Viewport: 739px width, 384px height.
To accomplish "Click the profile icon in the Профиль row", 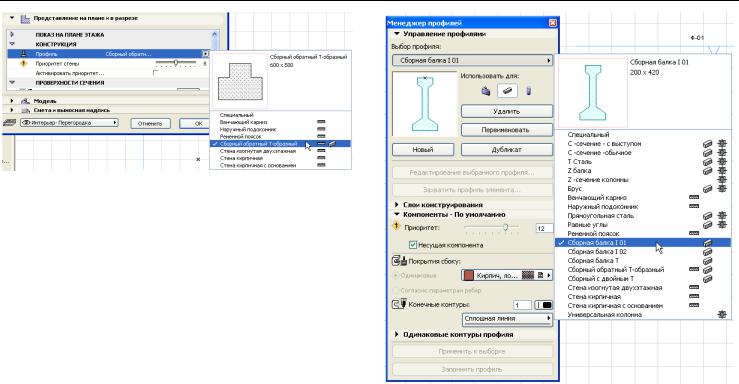I will [x=24, y=54].
